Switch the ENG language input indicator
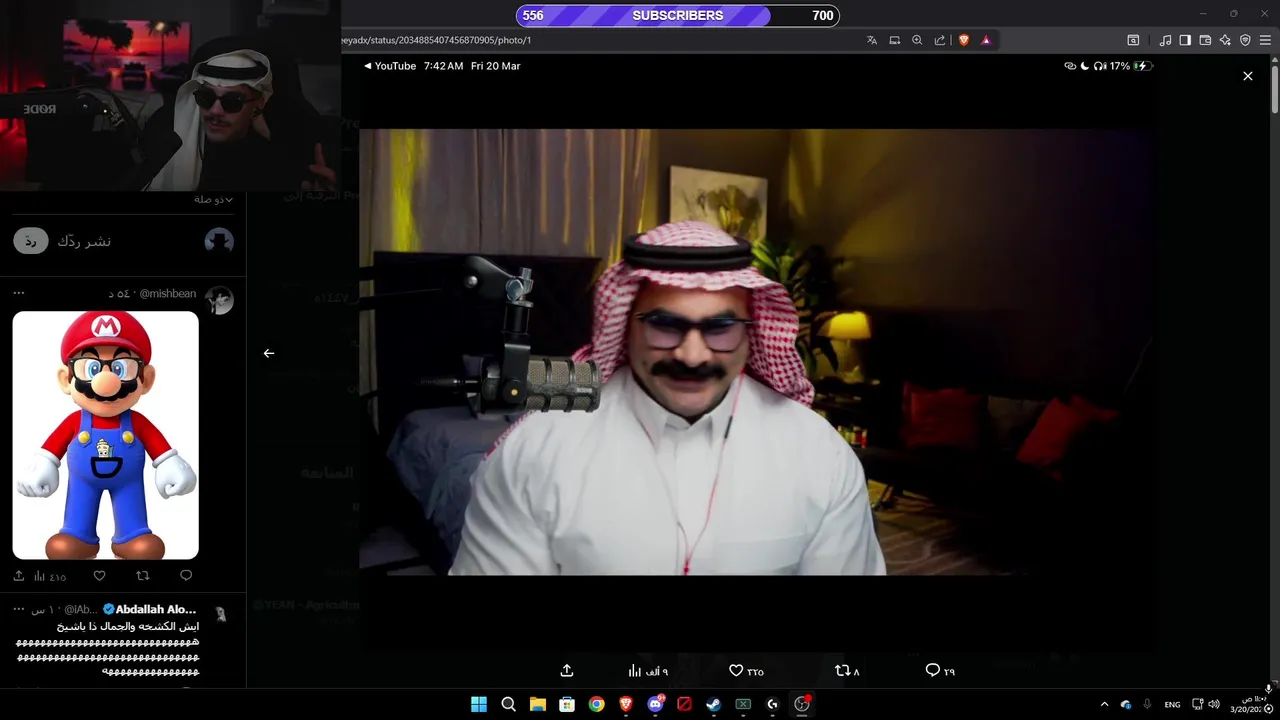 point(1173,704)
